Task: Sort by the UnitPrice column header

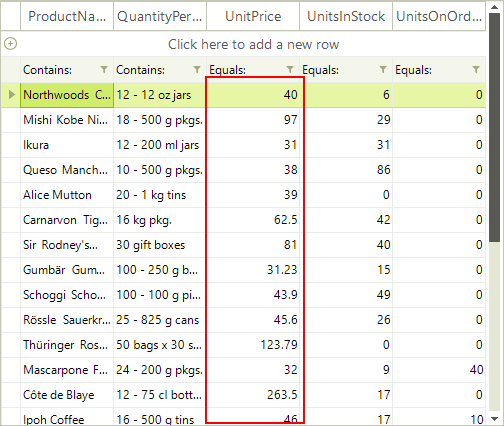Action: [253, 16]
